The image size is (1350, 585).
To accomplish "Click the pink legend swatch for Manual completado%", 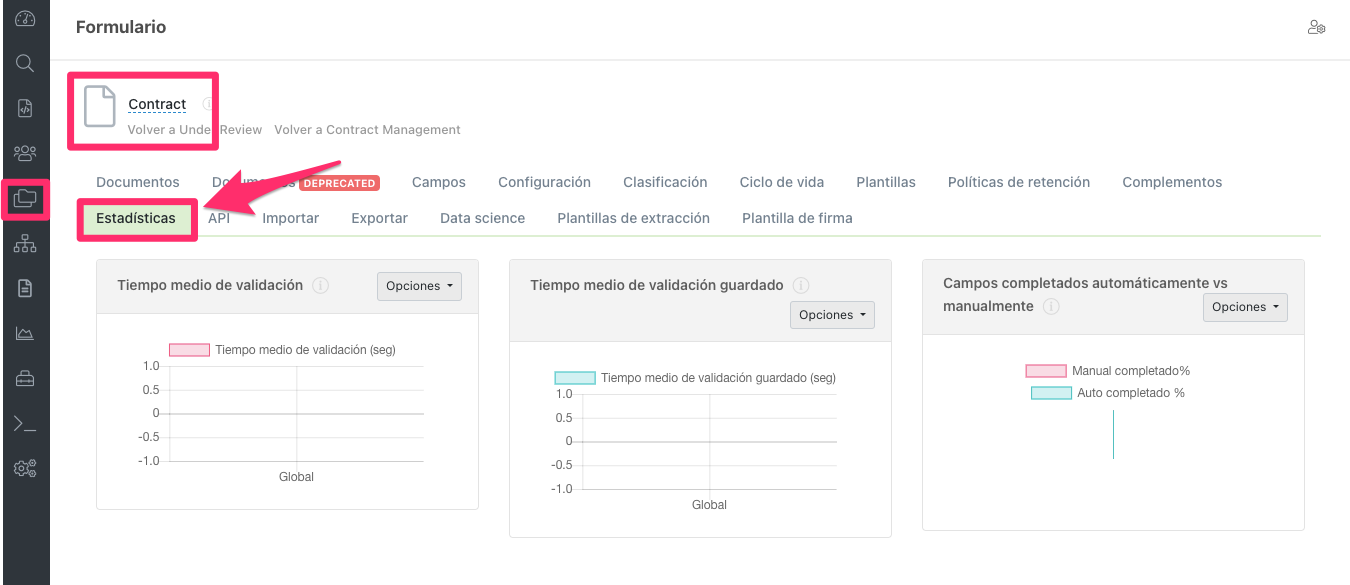I will (x=1046, y=370).
